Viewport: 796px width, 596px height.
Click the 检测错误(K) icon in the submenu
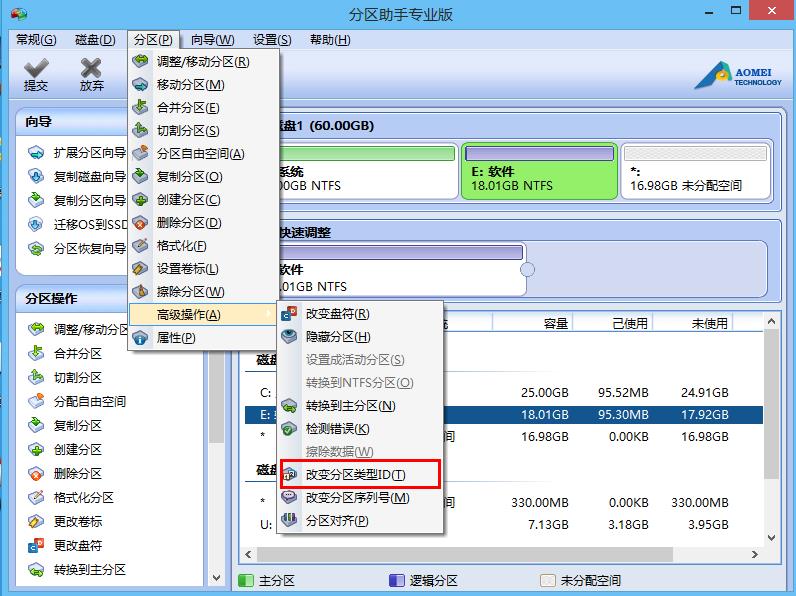289,428
